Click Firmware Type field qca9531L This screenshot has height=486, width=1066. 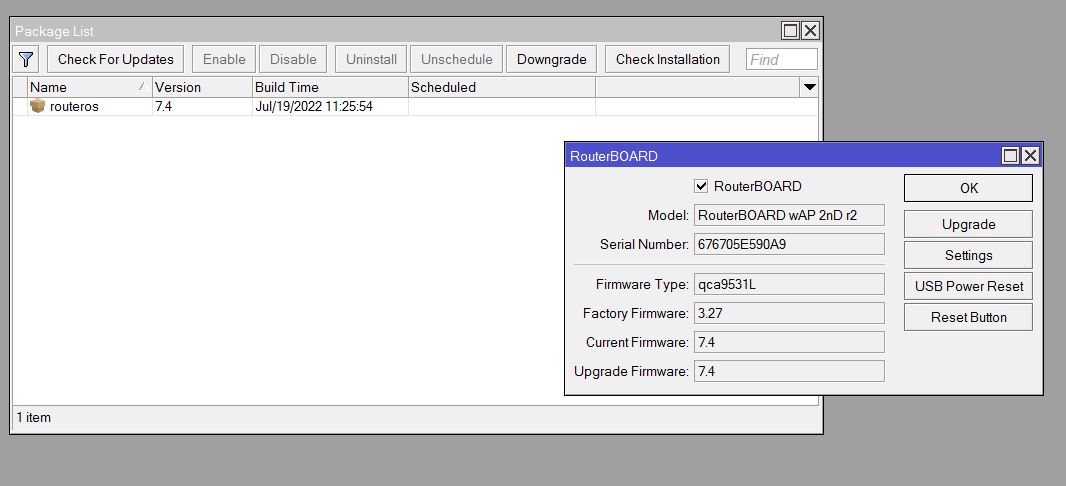pos(789,285)
